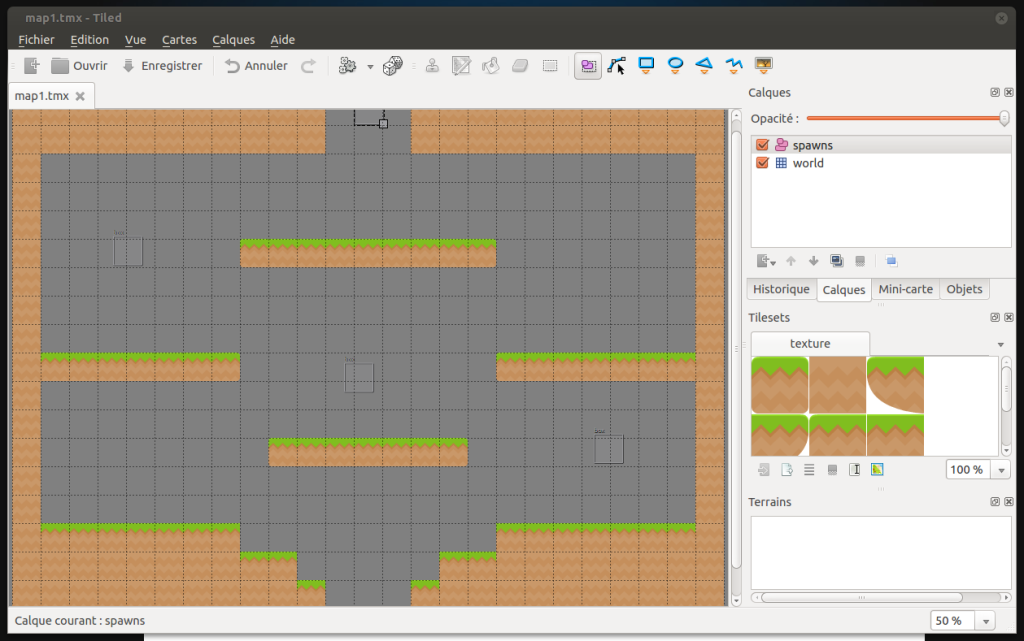The height and width of the screenshot is (641, 1024).
Task: Select the Eraser tool
Action: tap(520, 65)
